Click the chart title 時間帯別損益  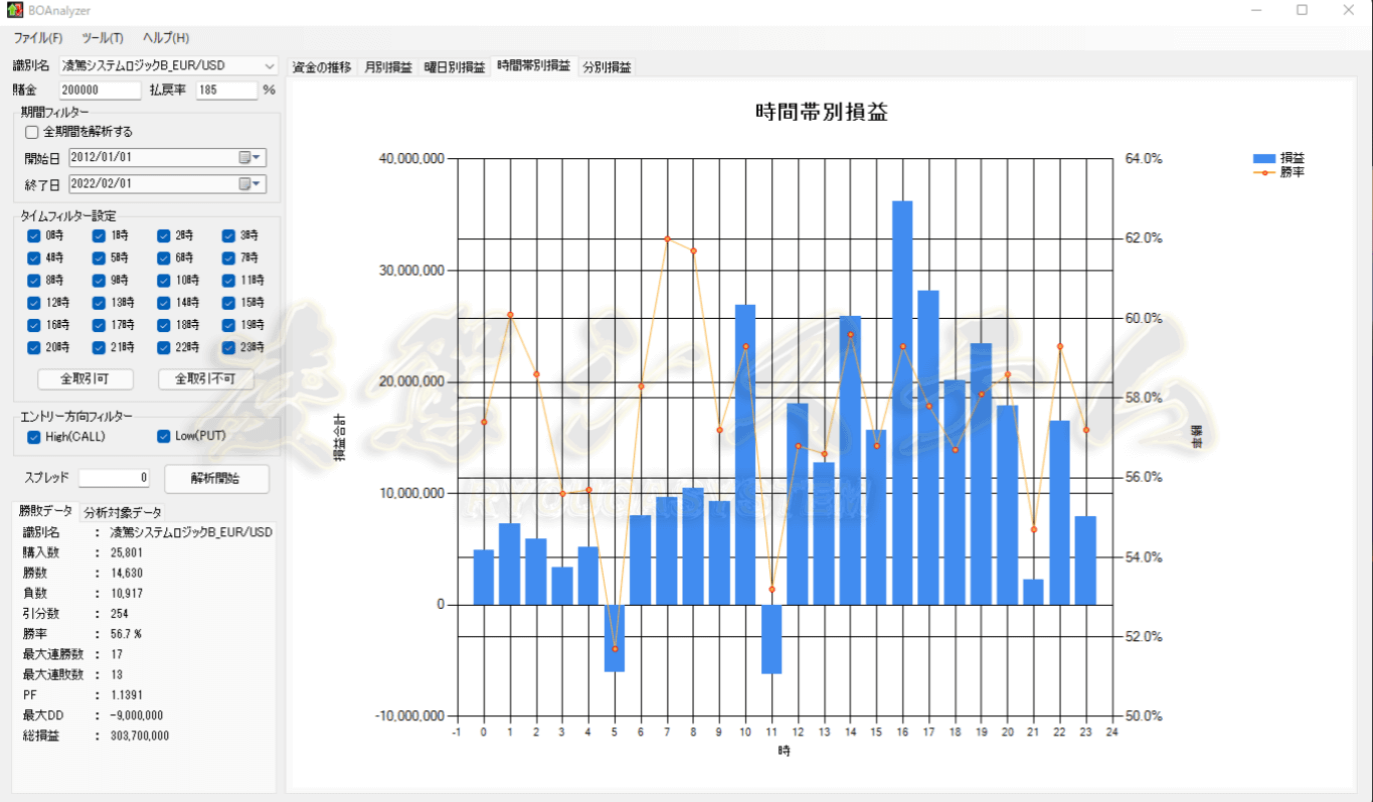pyautogui.click(x=821, y=112)
